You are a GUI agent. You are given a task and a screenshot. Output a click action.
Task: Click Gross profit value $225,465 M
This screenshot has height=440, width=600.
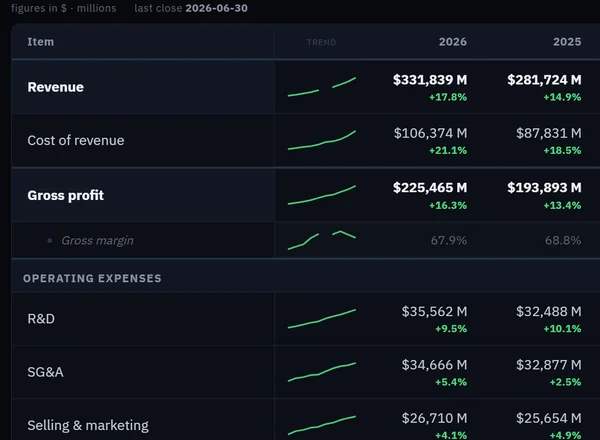coord(430,188)
